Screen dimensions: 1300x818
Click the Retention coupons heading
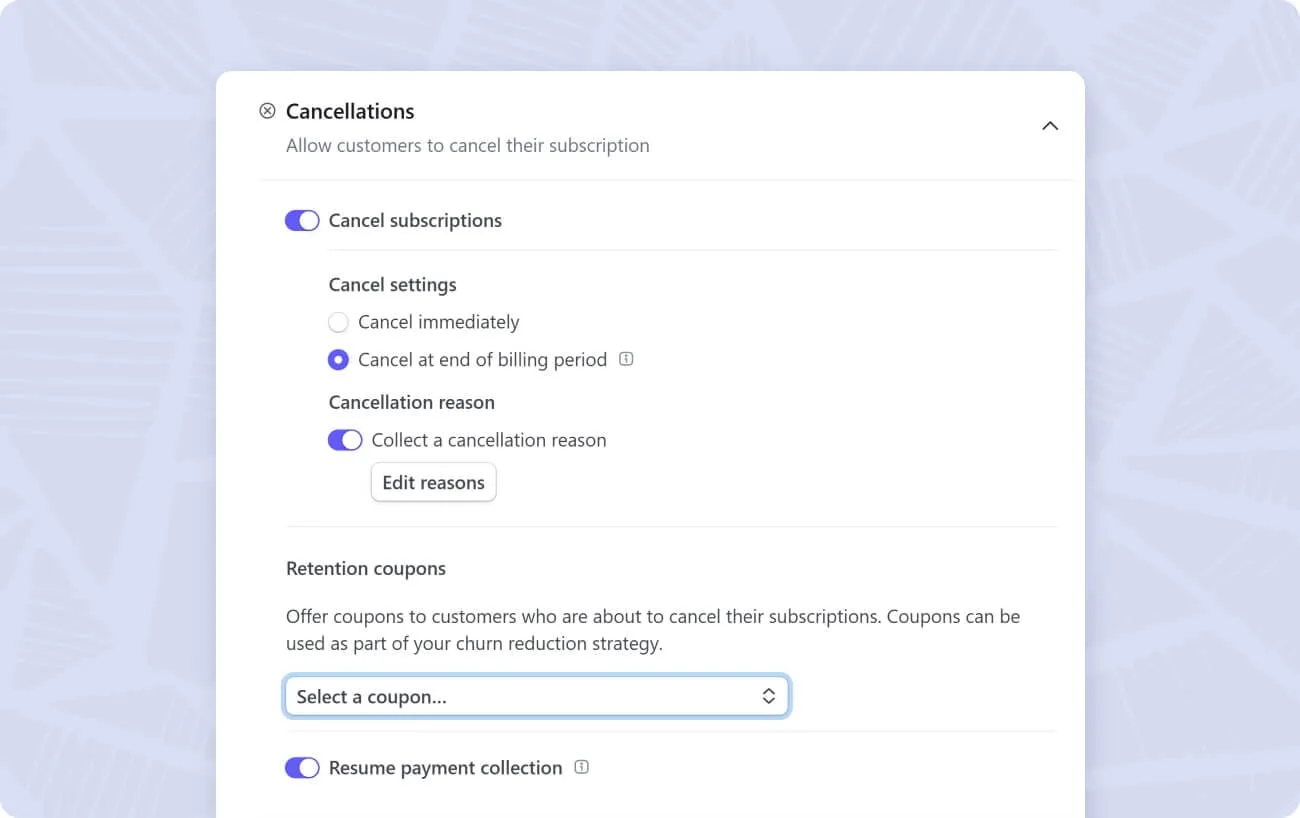tap(366, 568)
